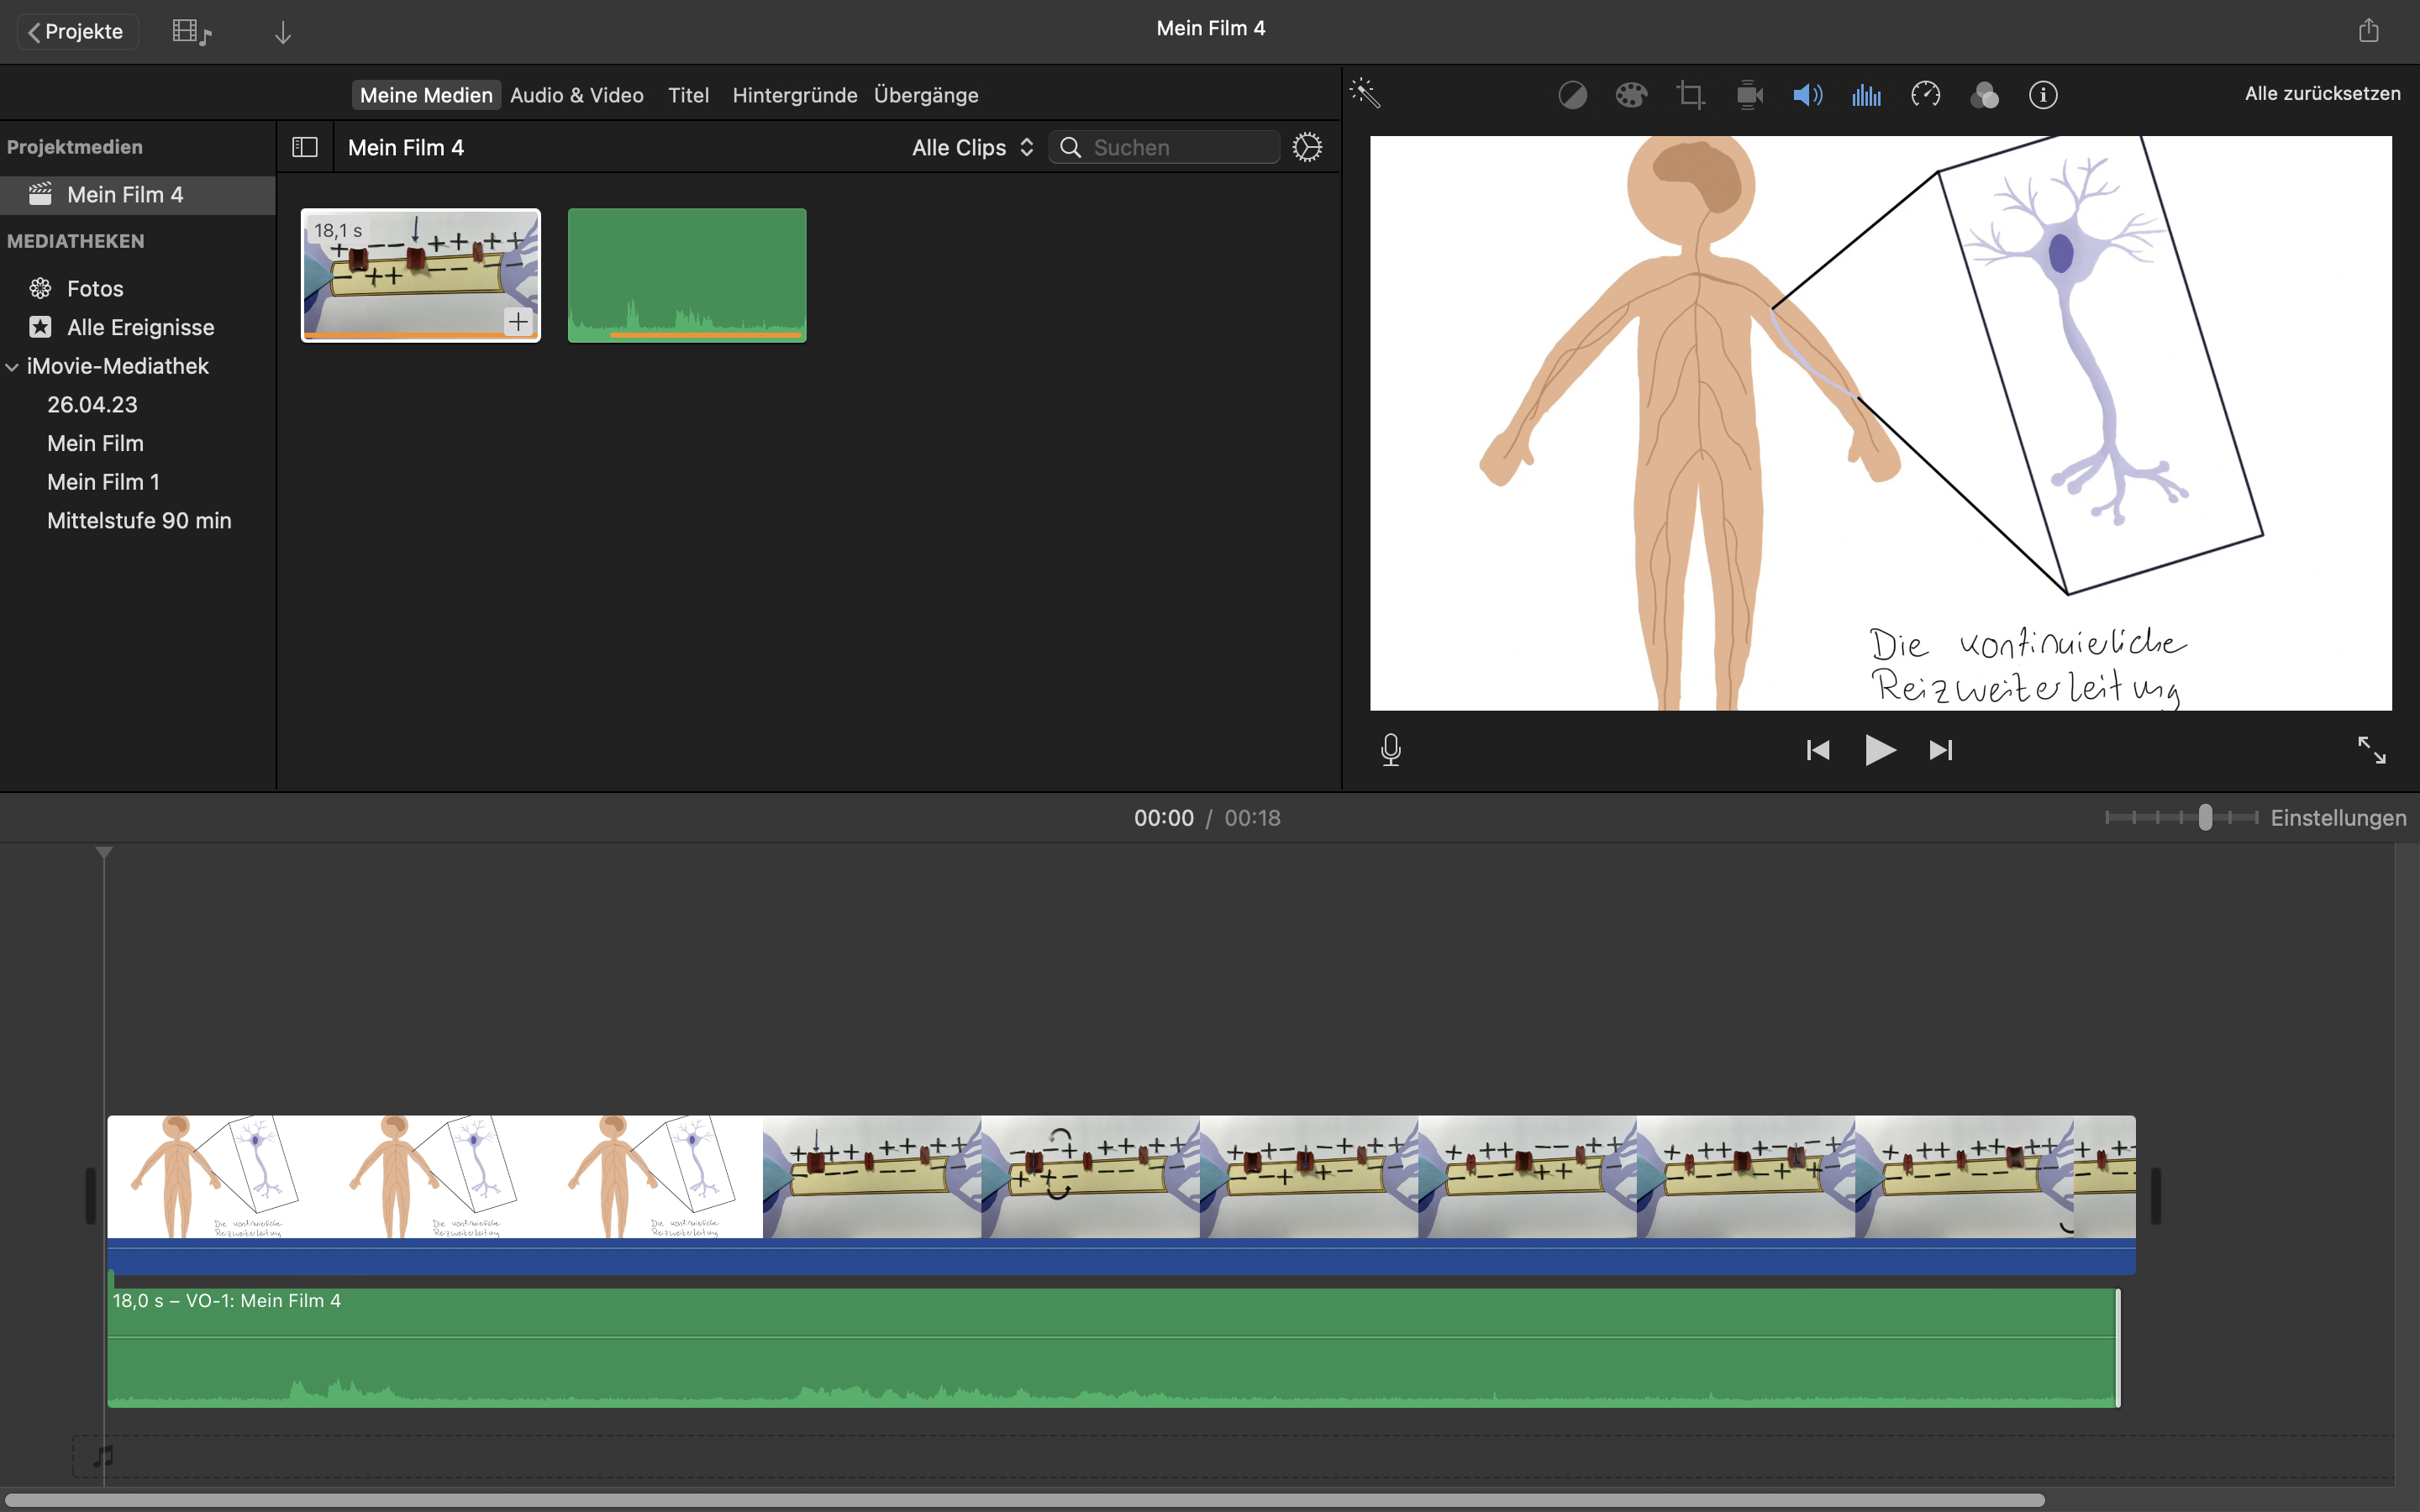Open color correction palette tool
2420x1512 pixels.
pyautogui.click(x=1631, y=95)
